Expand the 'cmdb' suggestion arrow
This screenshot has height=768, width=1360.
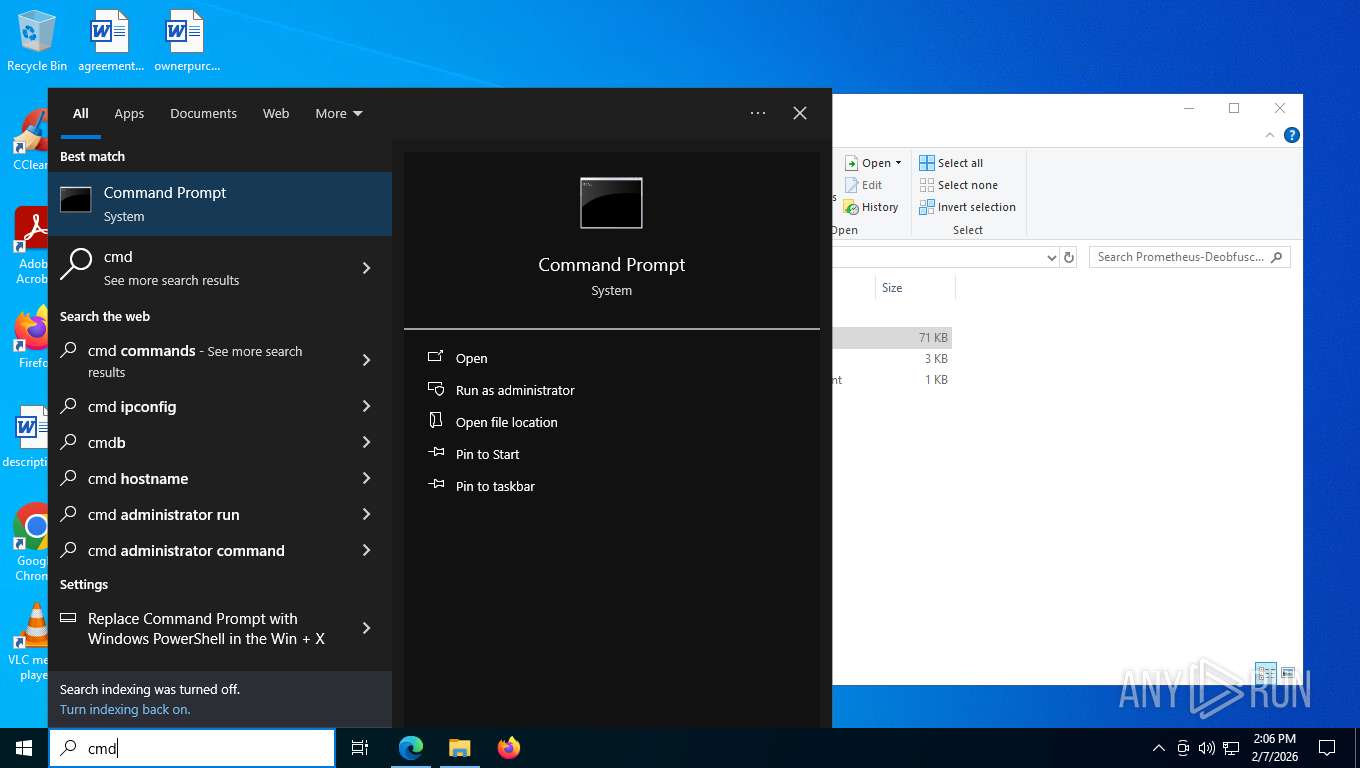[366, 442]
